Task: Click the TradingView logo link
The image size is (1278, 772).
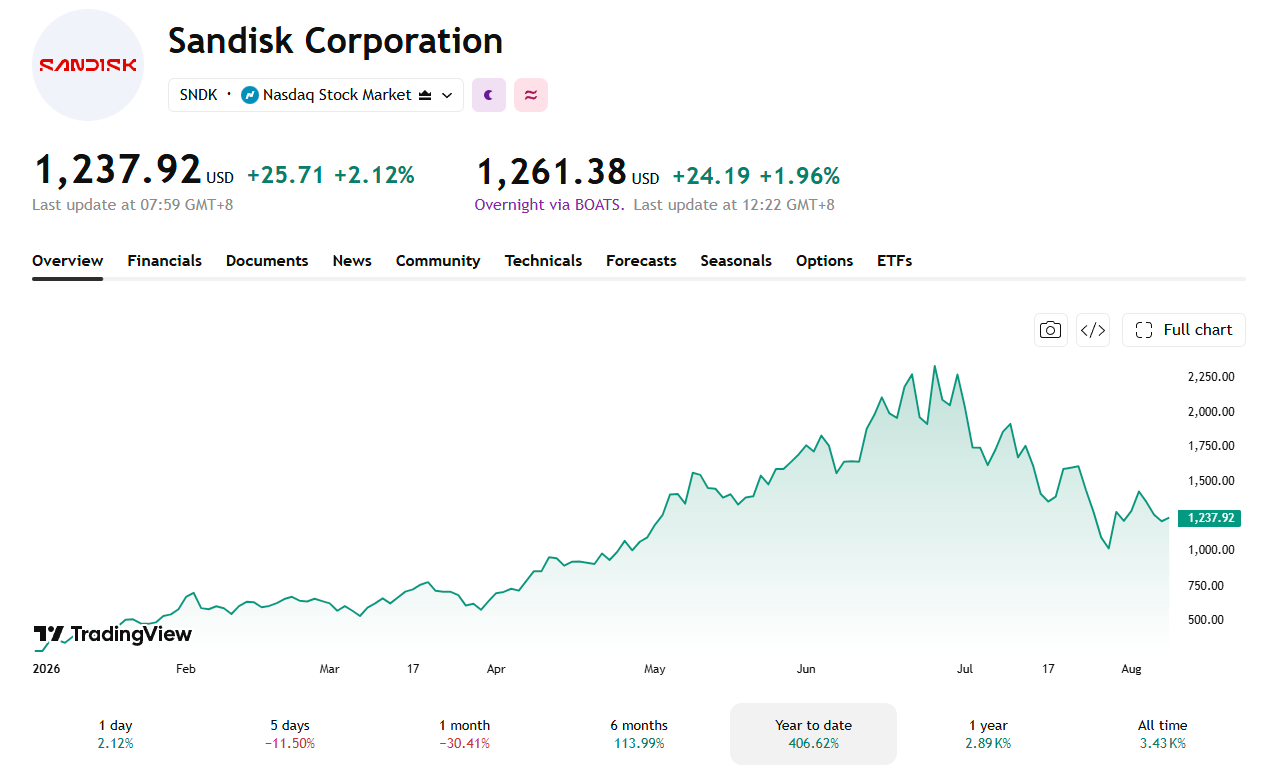Action: click(x=112, y=634)
